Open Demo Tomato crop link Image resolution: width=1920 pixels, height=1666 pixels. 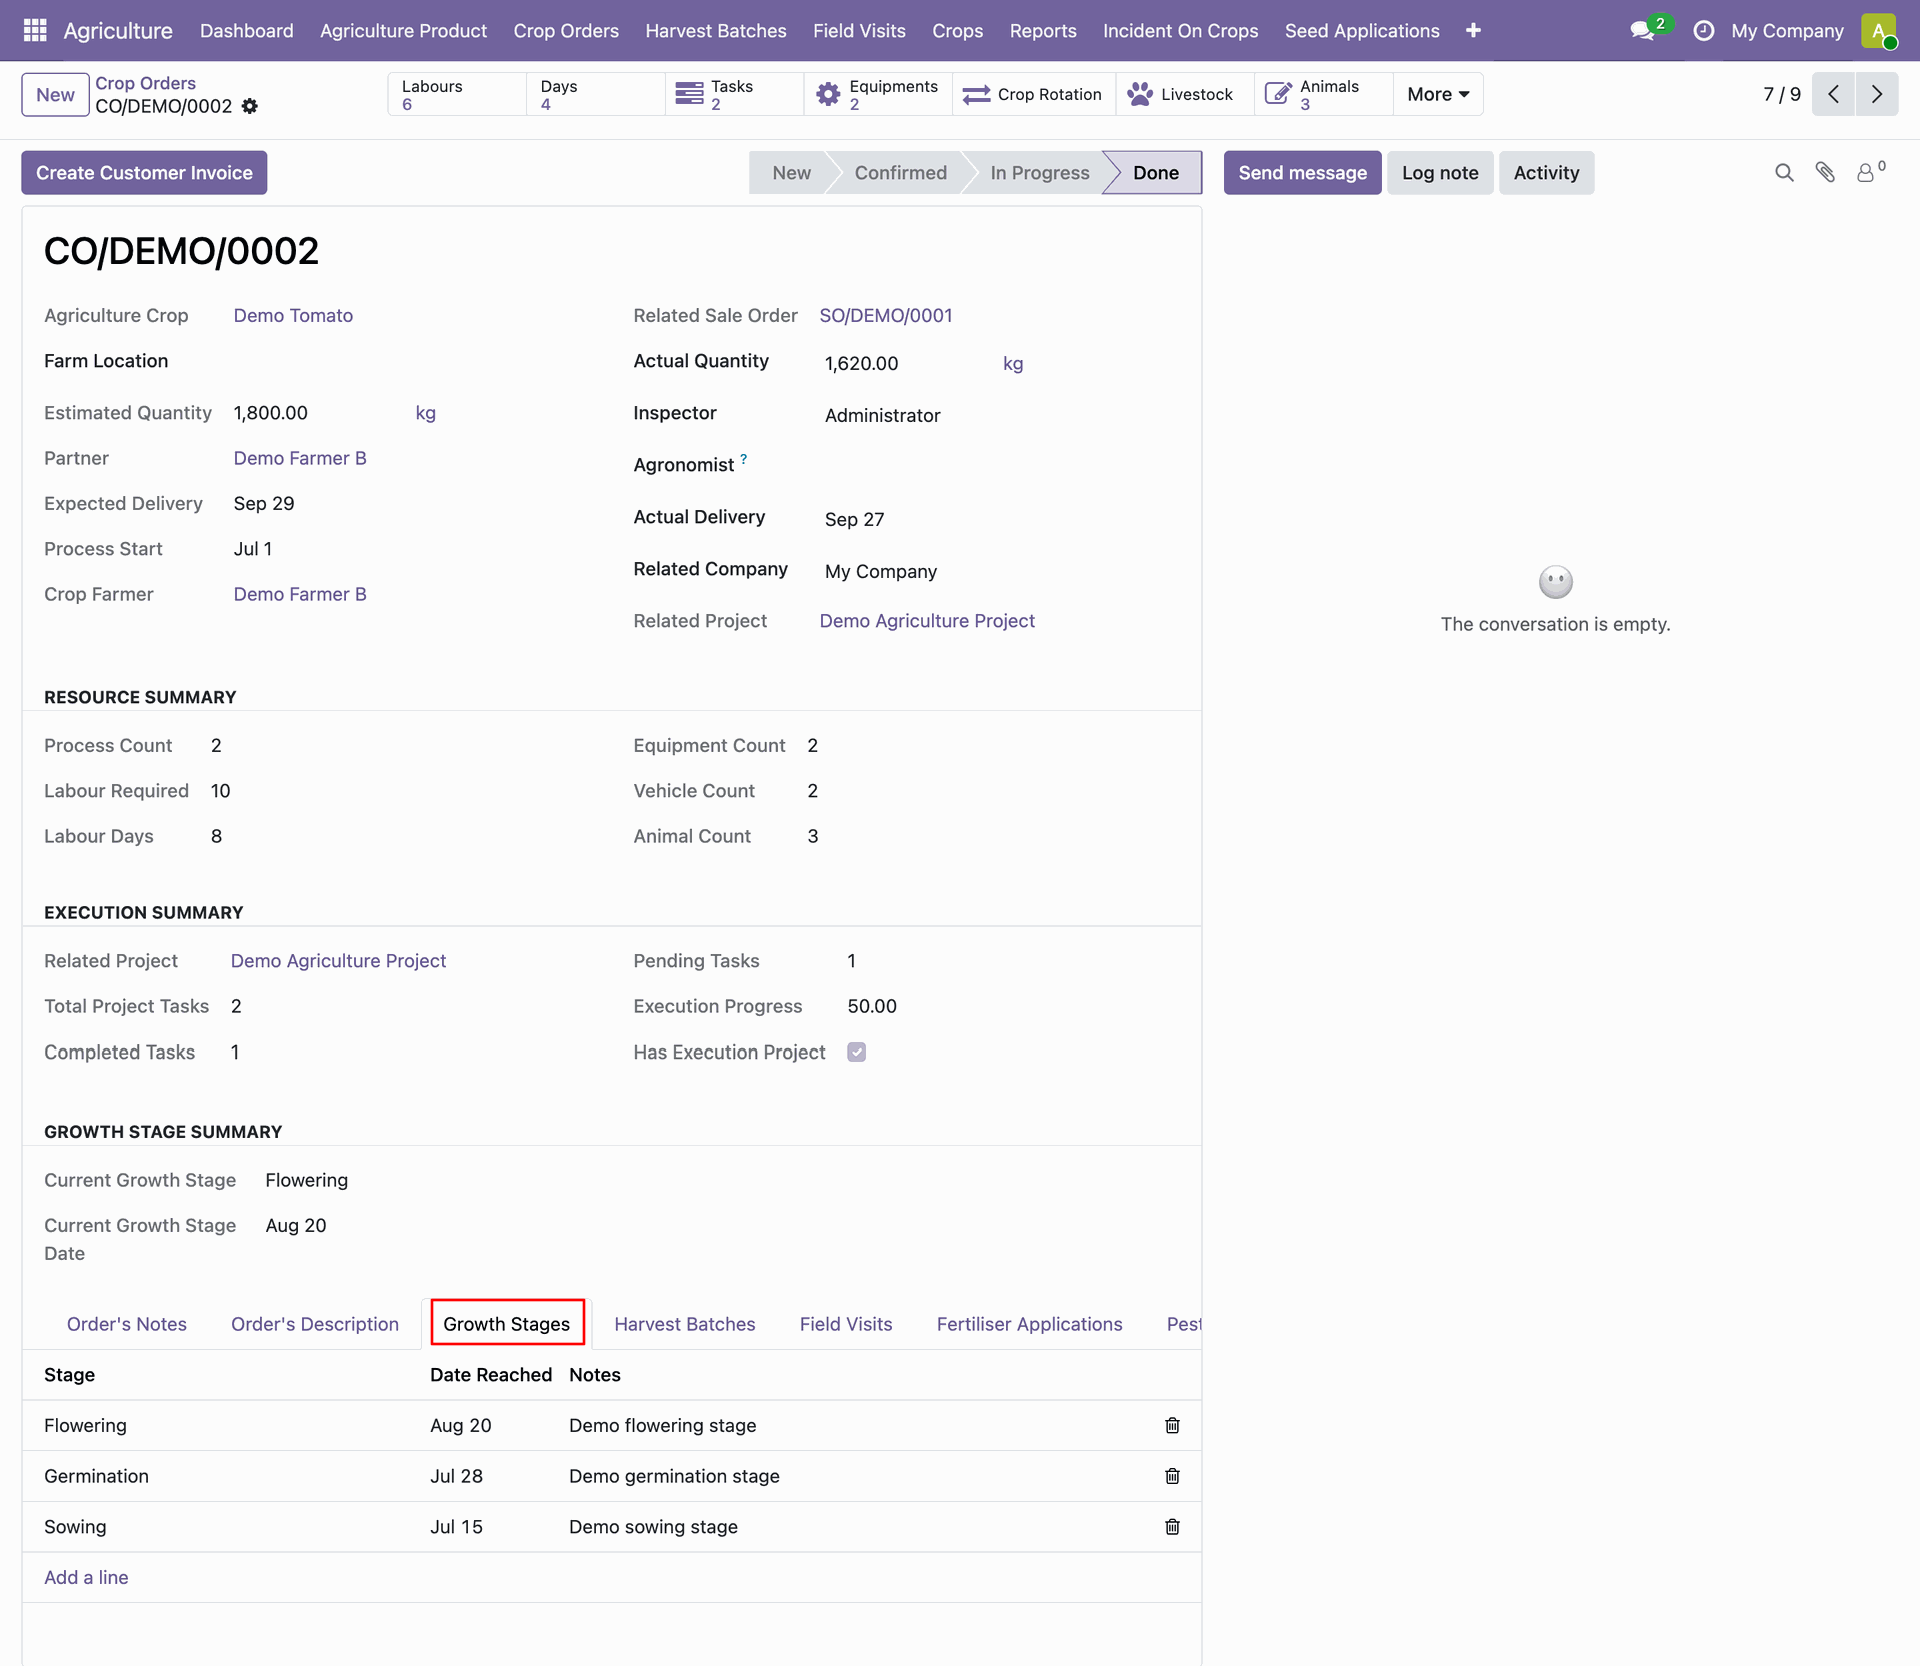click(x=293, y=316)
